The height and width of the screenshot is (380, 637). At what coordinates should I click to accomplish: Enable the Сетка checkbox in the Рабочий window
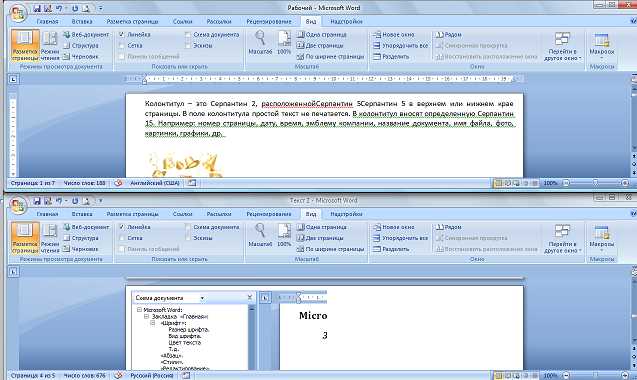click(122, 46)
